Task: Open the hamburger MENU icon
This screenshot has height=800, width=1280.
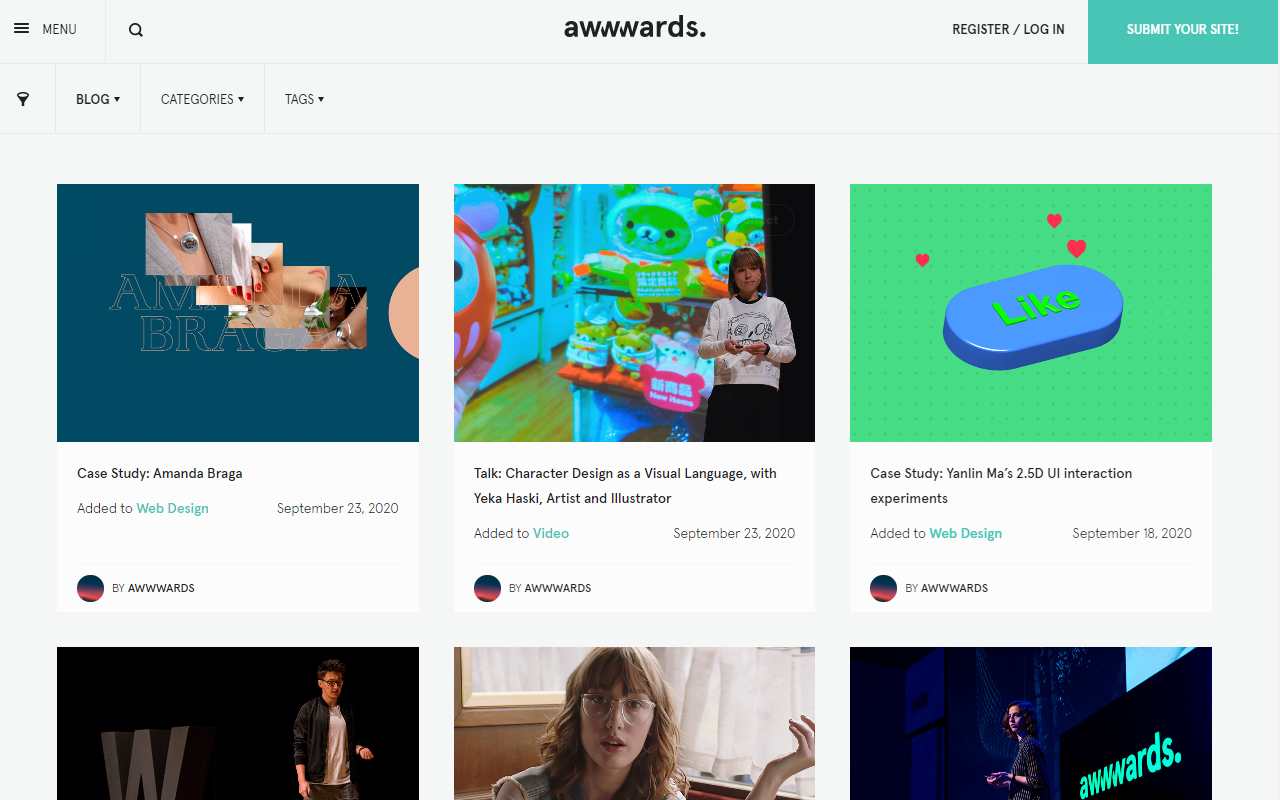Action: coord(21,29)
